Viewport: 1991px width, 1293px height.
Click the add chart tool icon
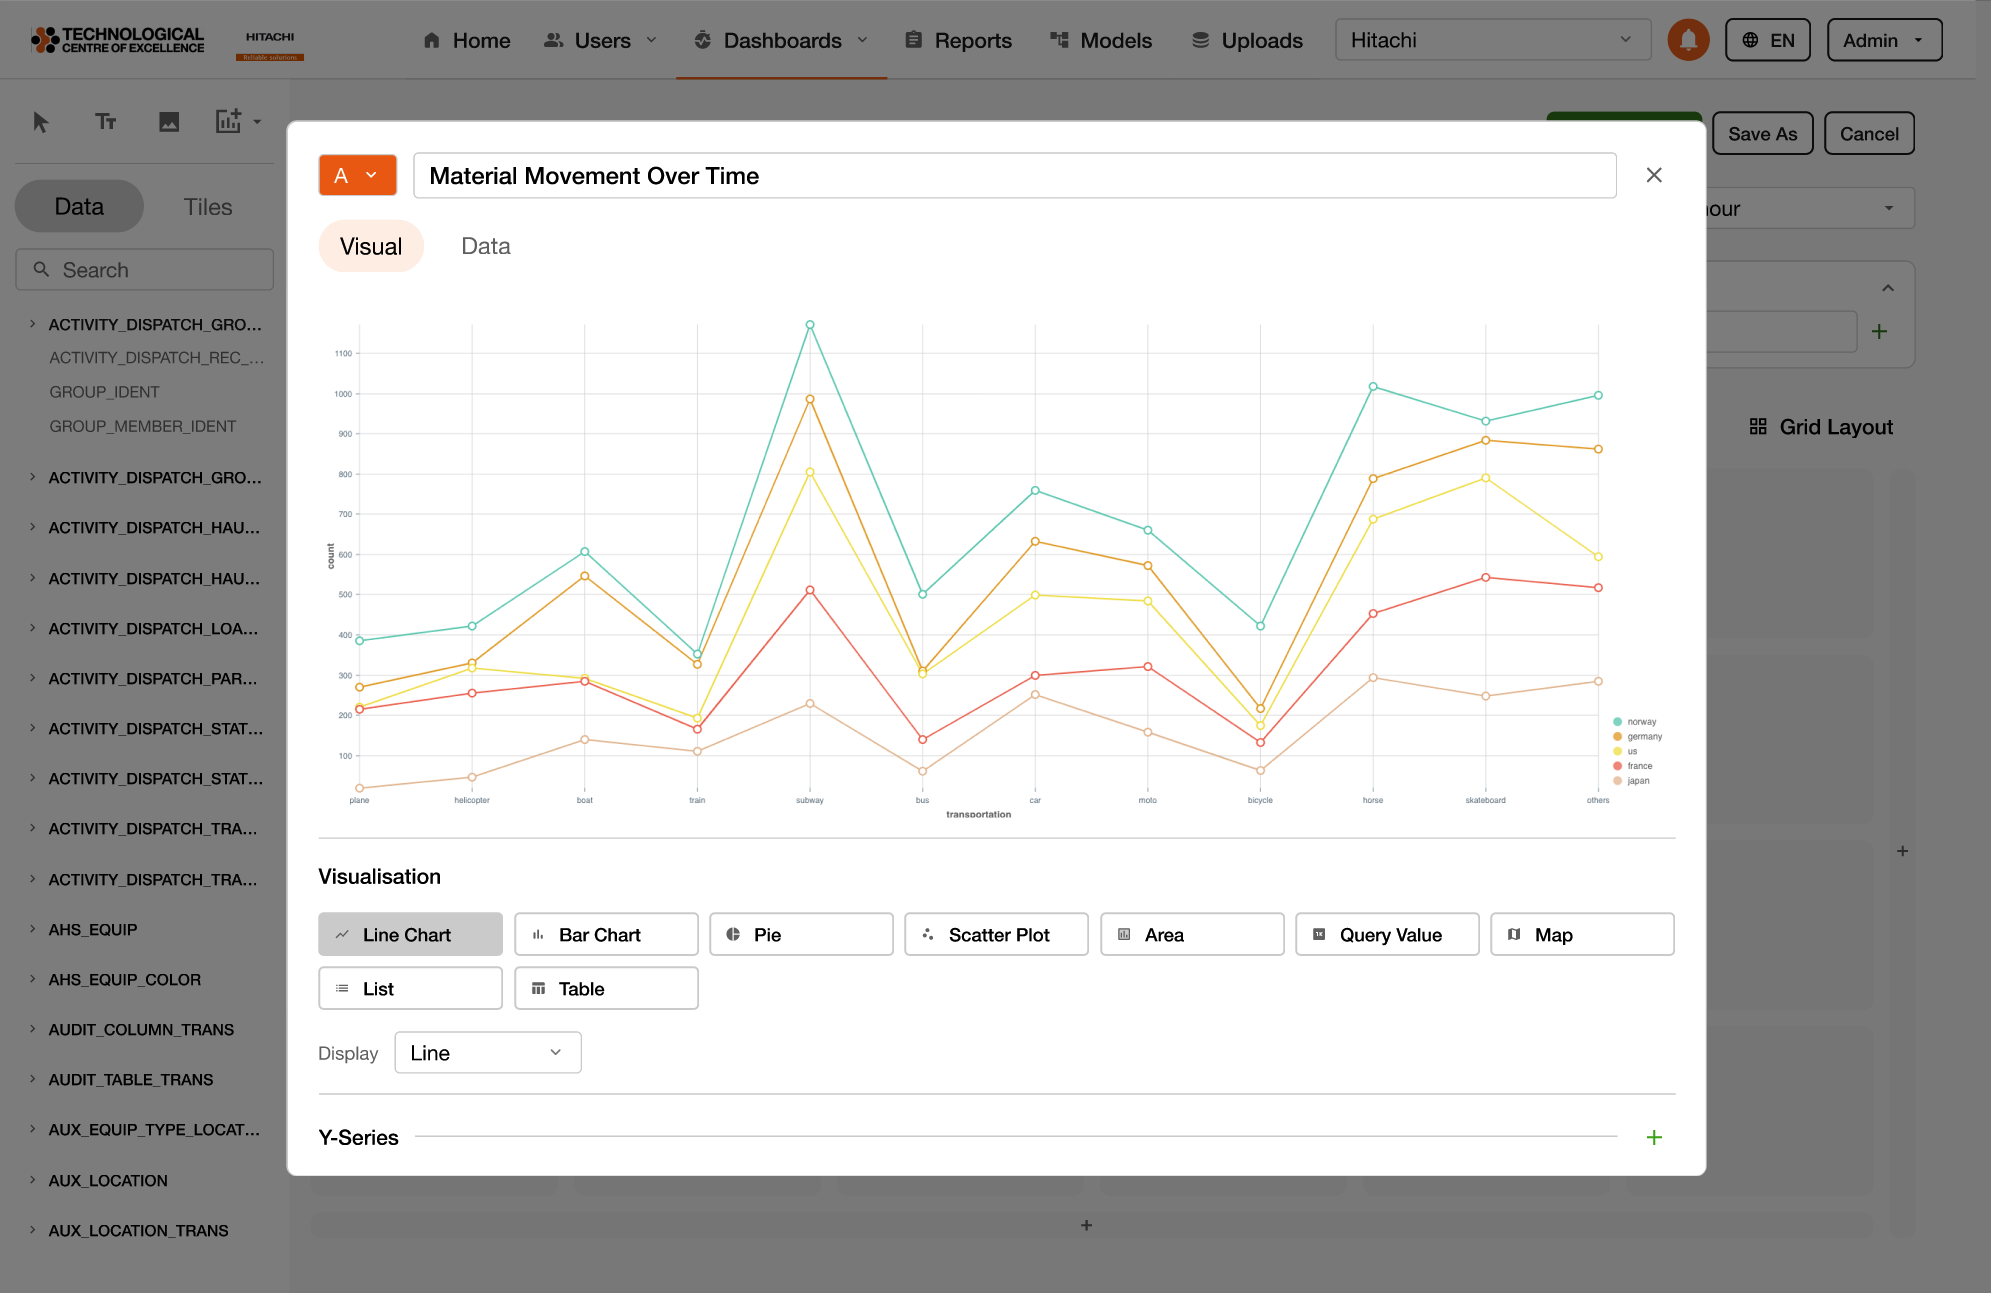(229, 122)
